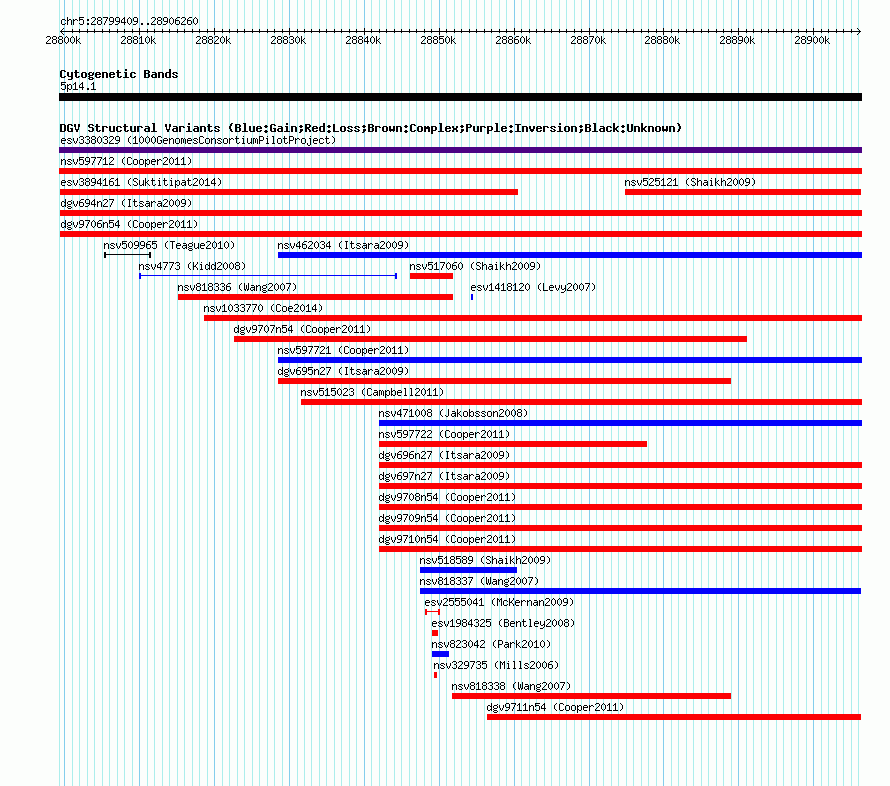
Task: Open nsv509965 (Teague2010) variant
Action: (x=169, y=245)
